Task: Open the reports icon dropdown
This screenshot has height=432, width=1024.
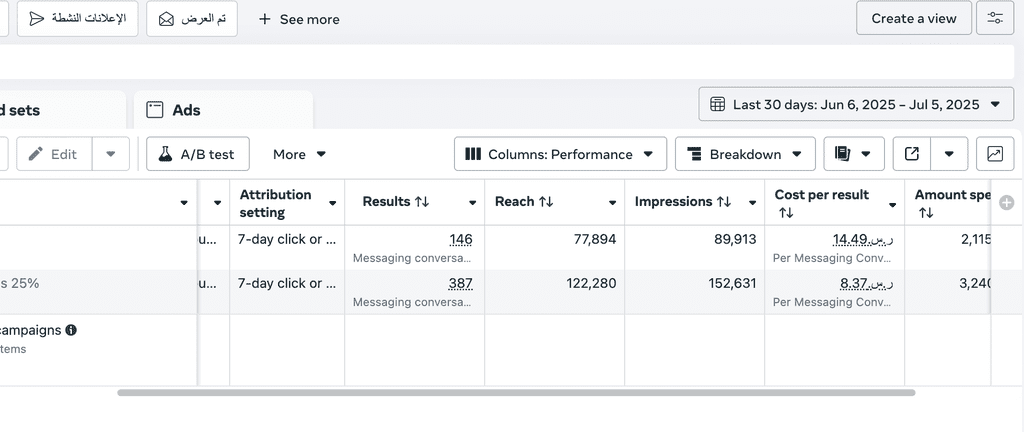Action: click(854, 154)
